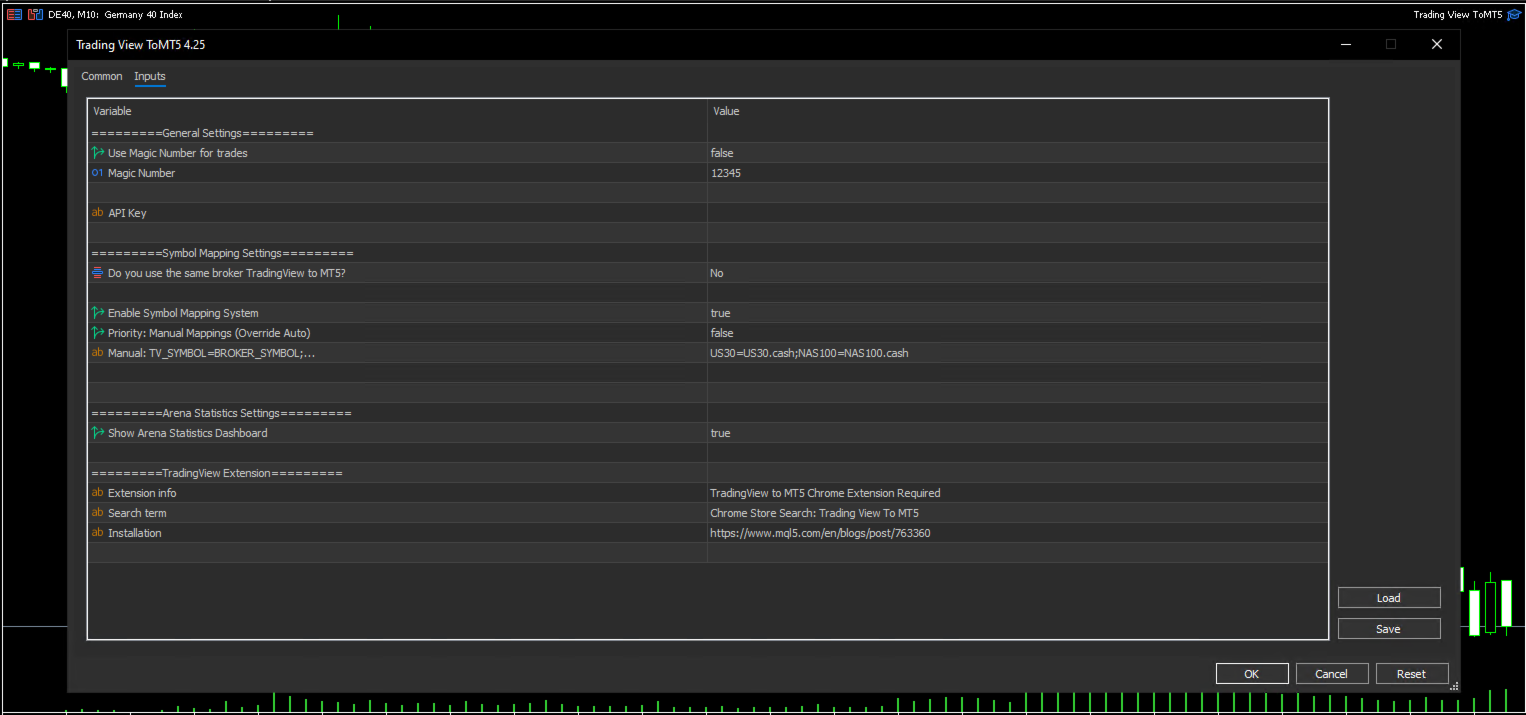Click the OK button
Screen dimensions: 1526x715
1251,674
